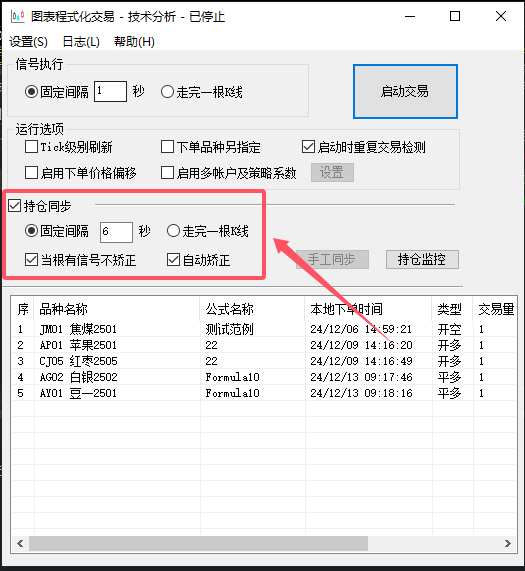This screenshot has height=571, width=525.
Task: Sort by 公式名称 column header
Action: 252,309
